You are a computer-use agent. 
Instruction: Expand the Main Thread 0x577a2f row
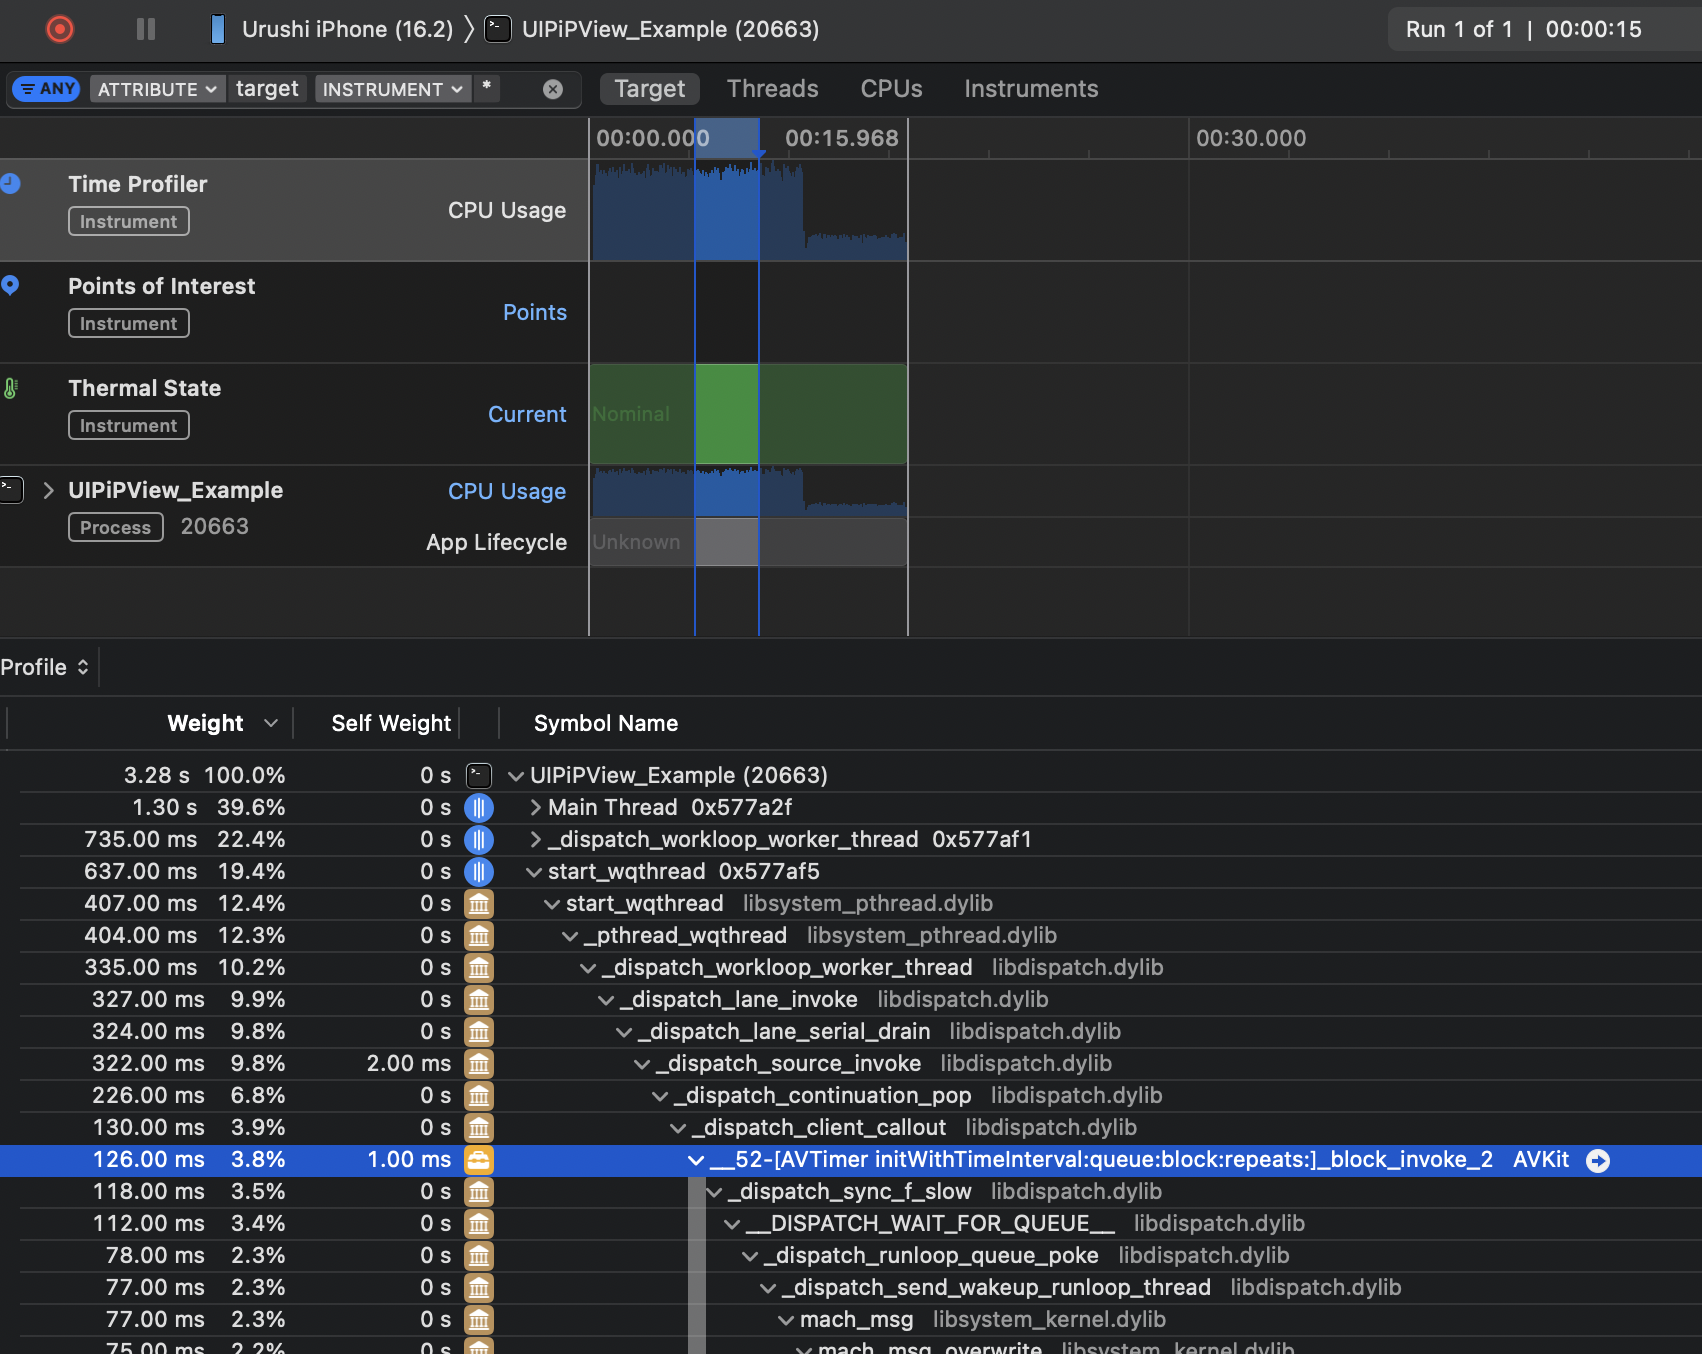[536, 808]
